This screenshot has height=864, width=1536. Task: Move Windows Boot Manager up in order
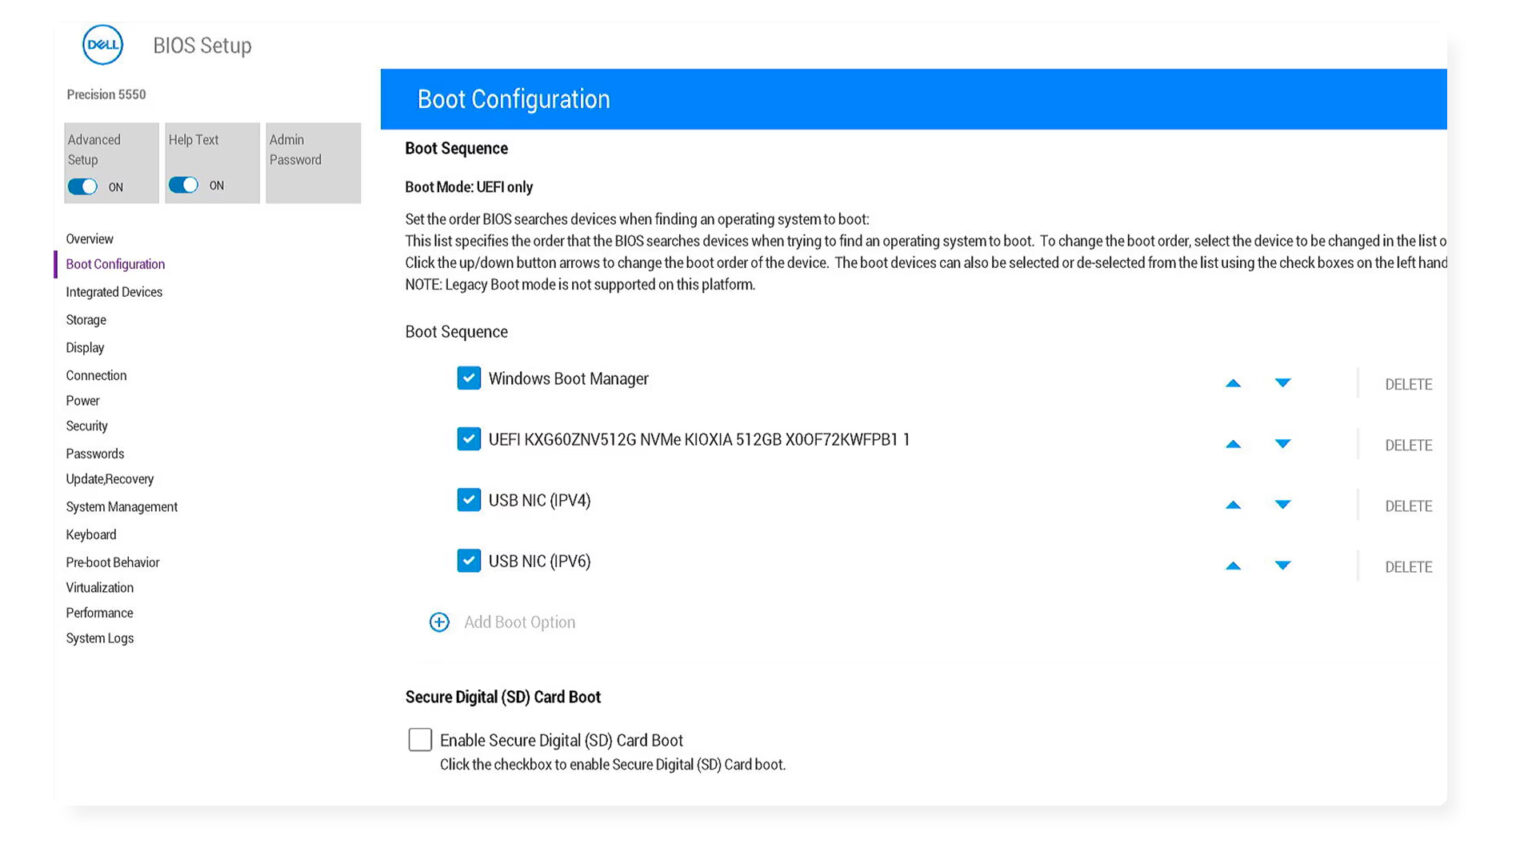click(1233, 383)
